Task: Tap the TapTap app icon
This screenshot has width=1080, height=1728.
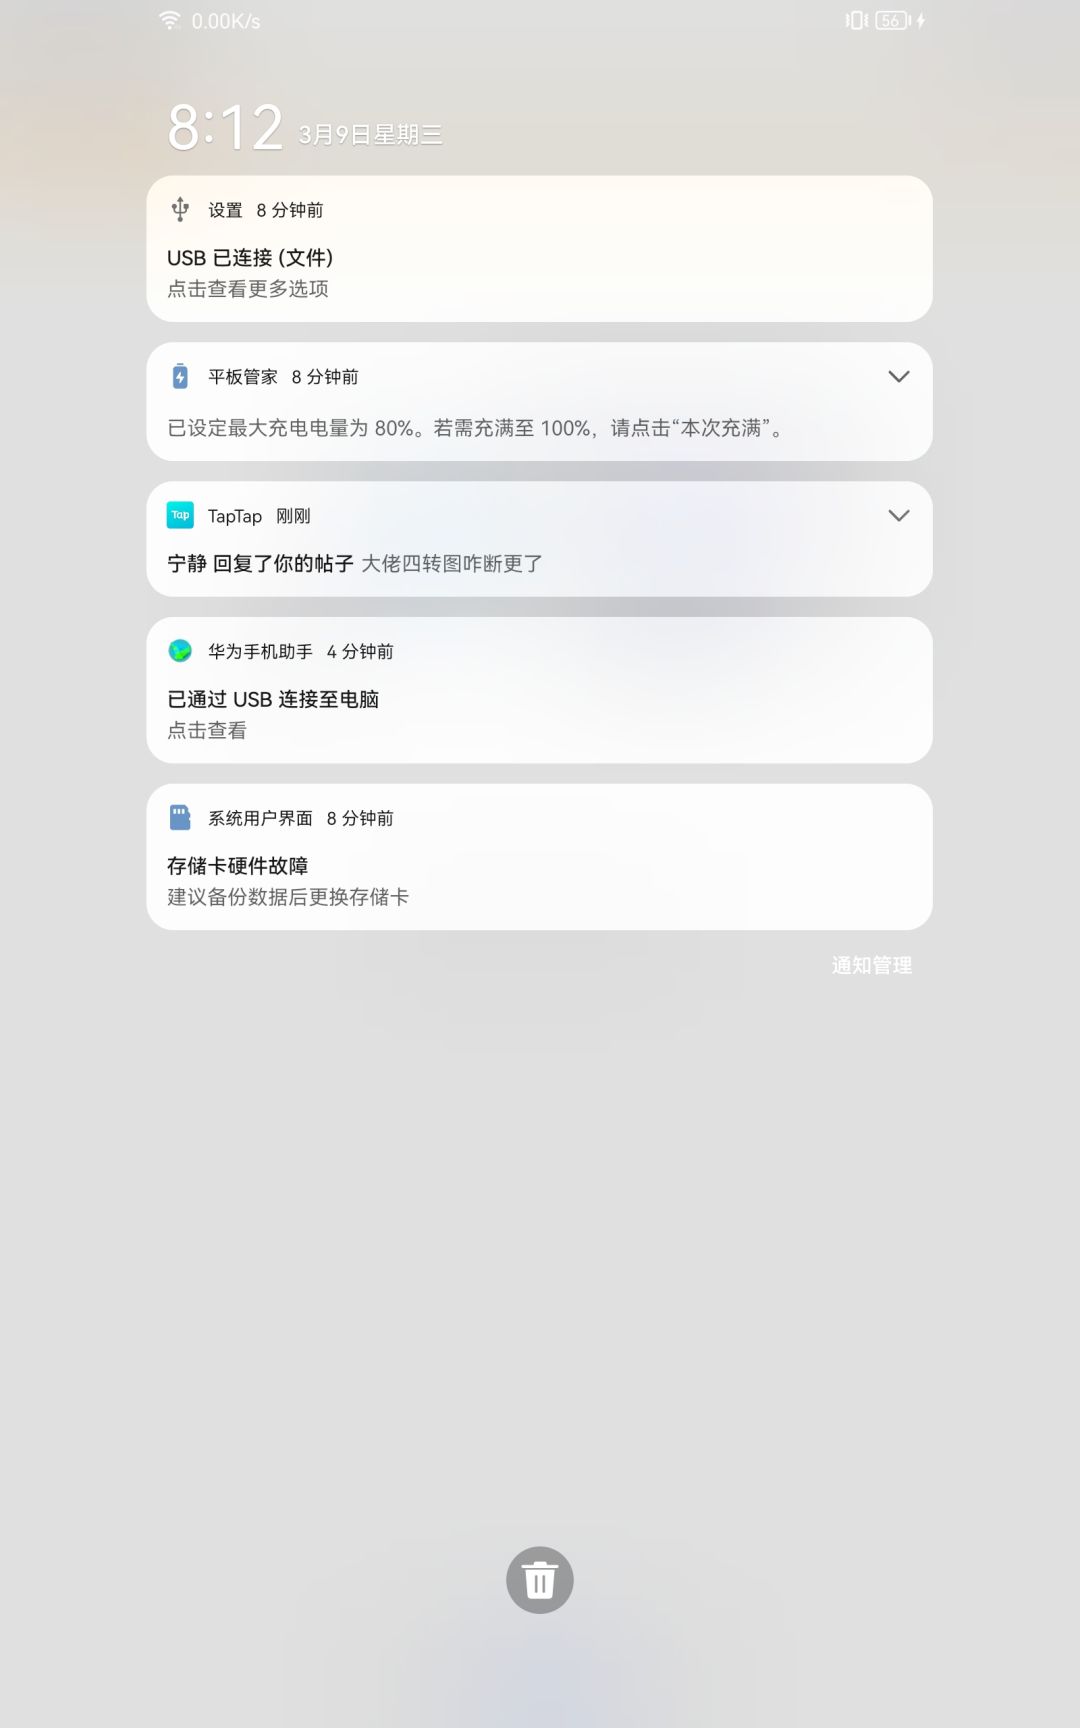Action: 180,515
